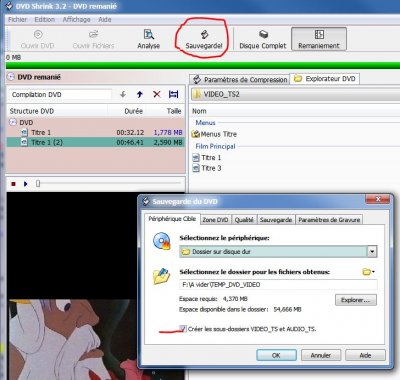Image resolution: width=400 pixels, height=380 pixels.
Task: Select the Disque Complet mode icon
Action: [263, 34]
